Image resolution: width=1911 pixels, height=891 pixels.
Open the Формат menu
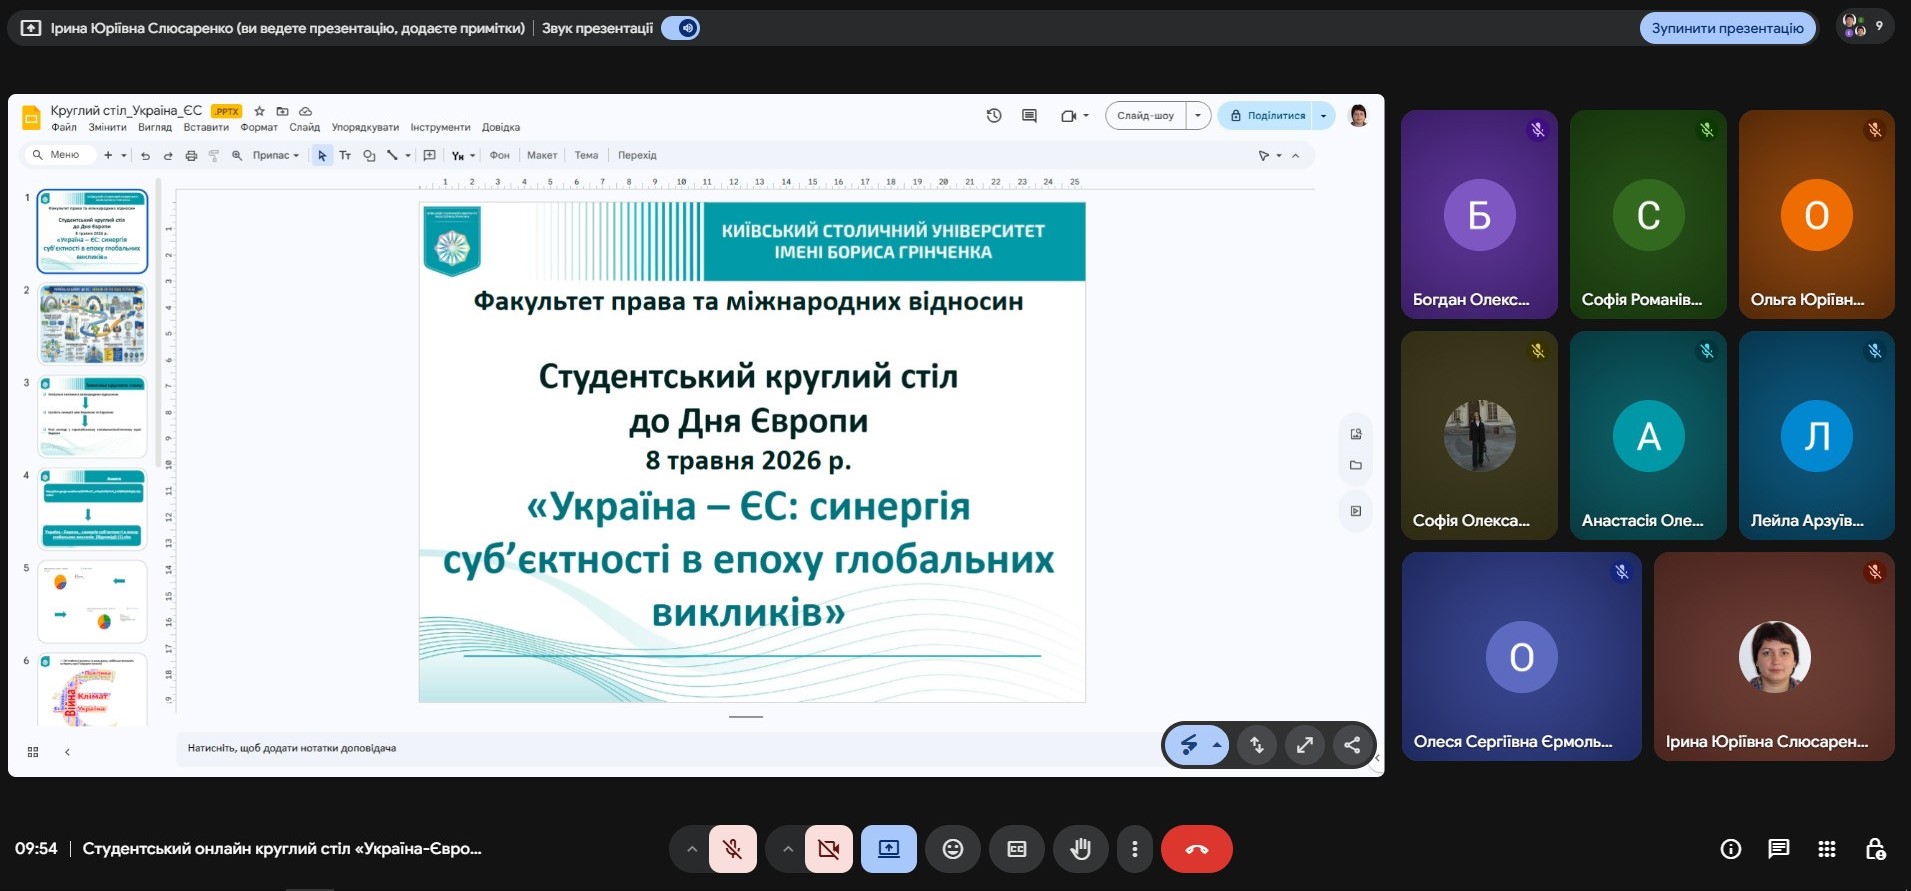tap(259, 127)
